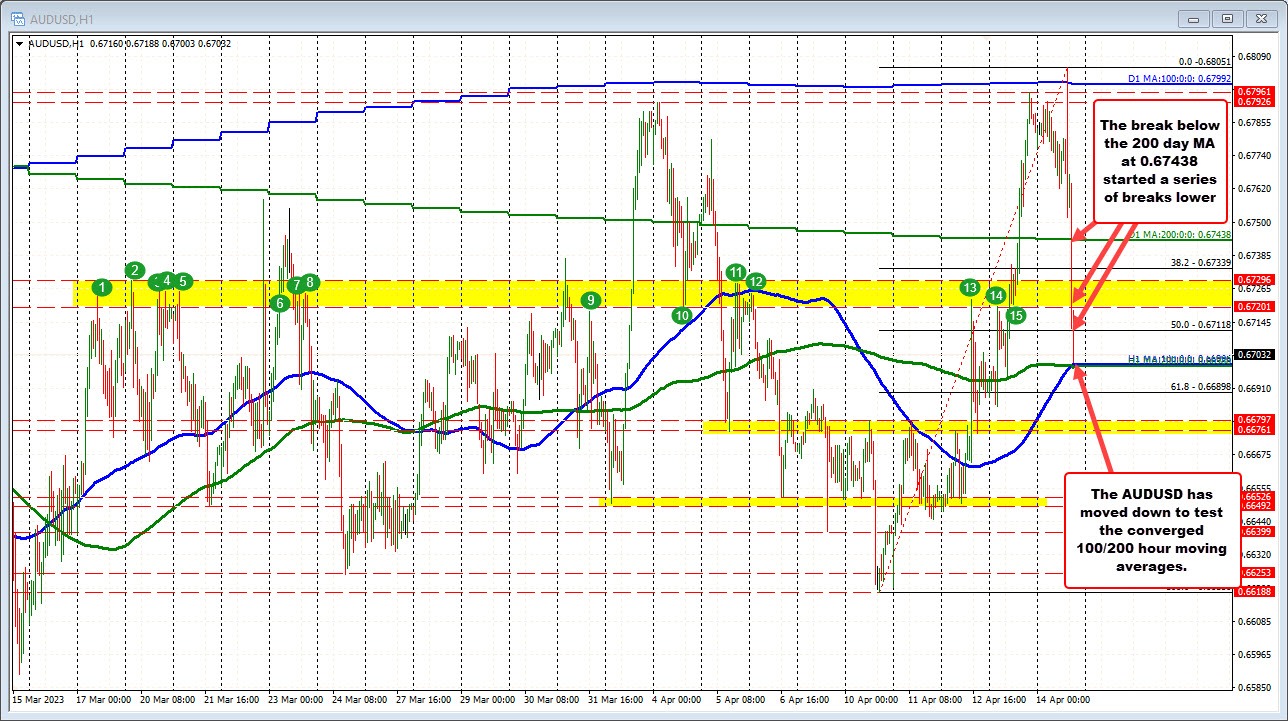Click green marker 9 on the chart
The height and width of the screenshot is (721, 1288).
(x=591, y=299)
